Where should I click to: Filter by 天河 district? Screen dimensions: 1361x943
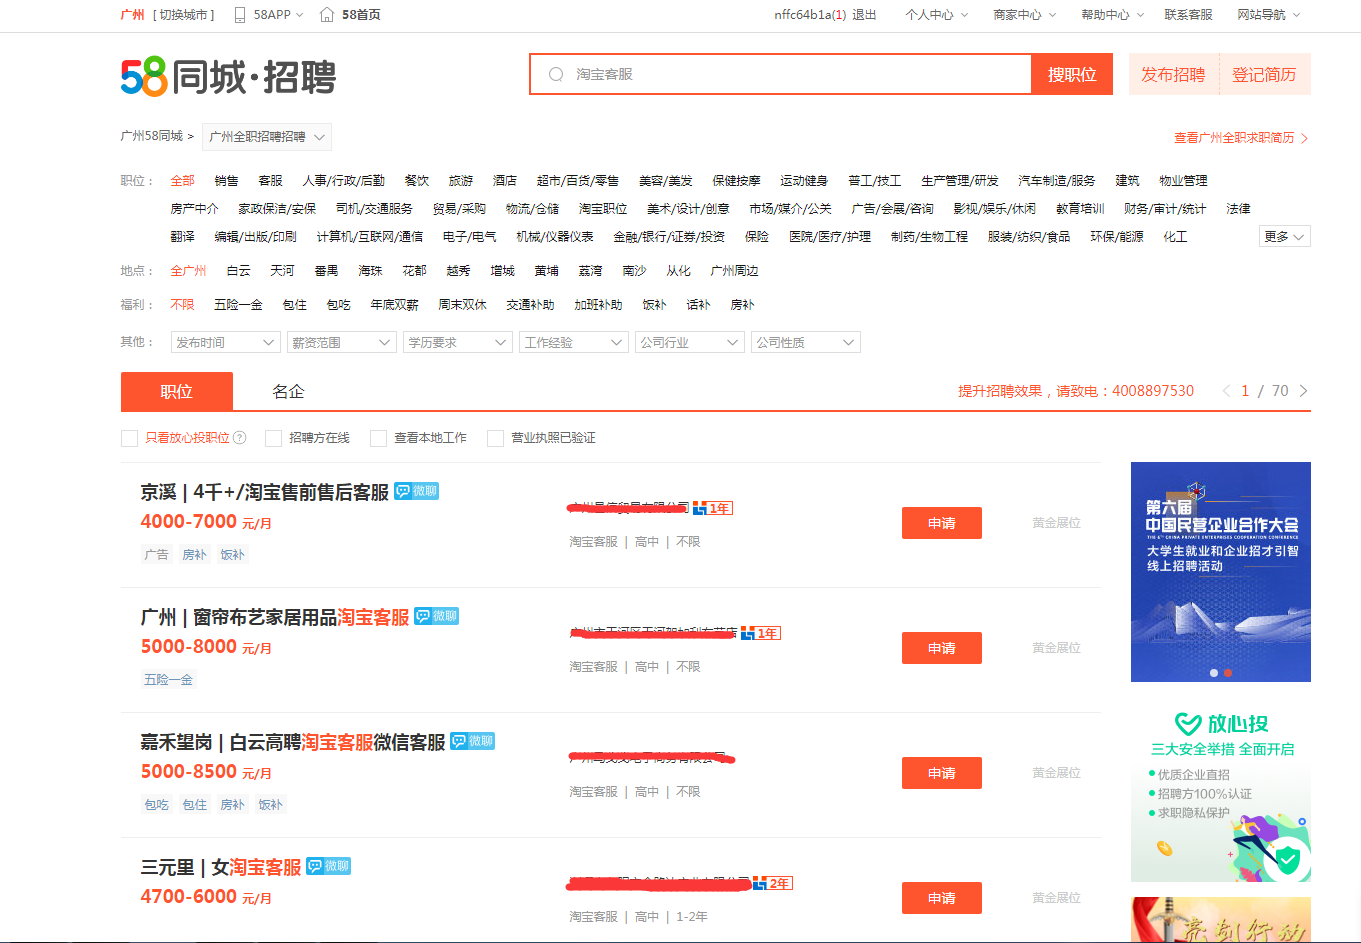(x=282, y=271)
